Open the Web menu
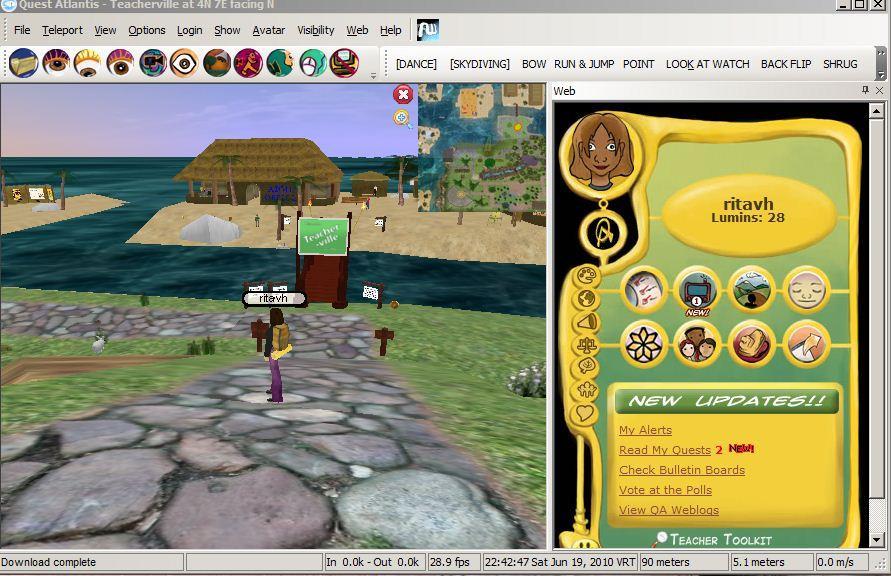 pos(357,30)
